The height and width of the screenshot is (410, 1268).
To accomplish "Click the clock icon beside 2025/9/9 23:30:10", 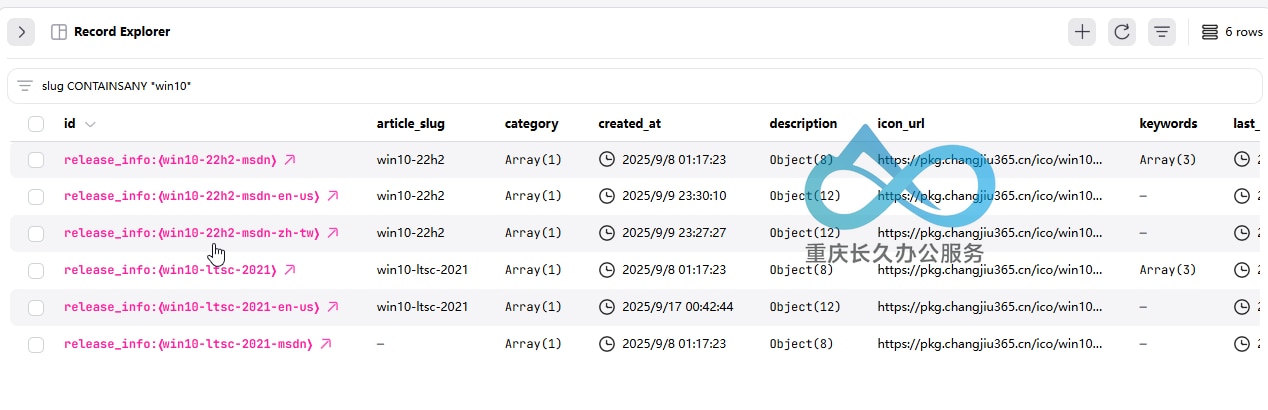I will (606, 197).
